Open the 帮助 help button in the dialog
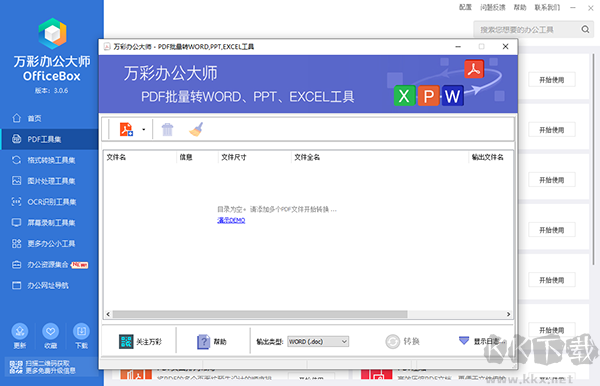 click(x=212, y=342)
